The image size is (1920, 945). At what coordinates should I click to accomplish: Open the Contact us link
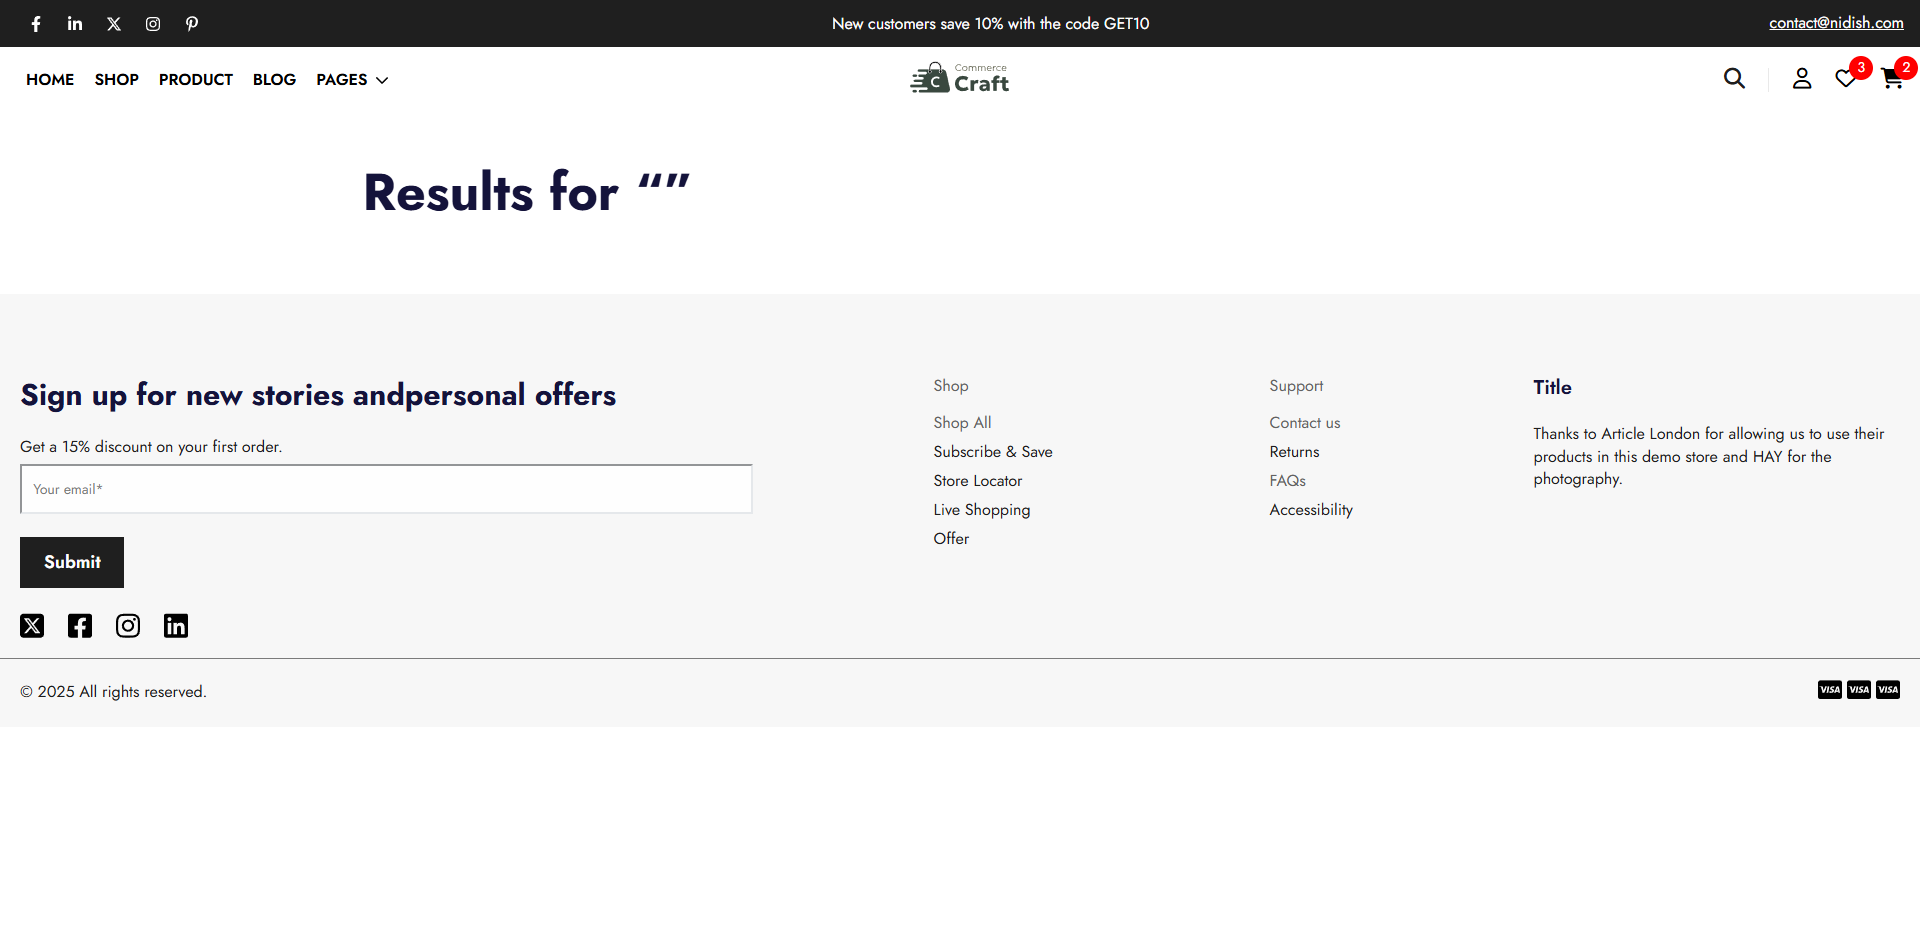pyautogui.click(x=1305, y=423)
